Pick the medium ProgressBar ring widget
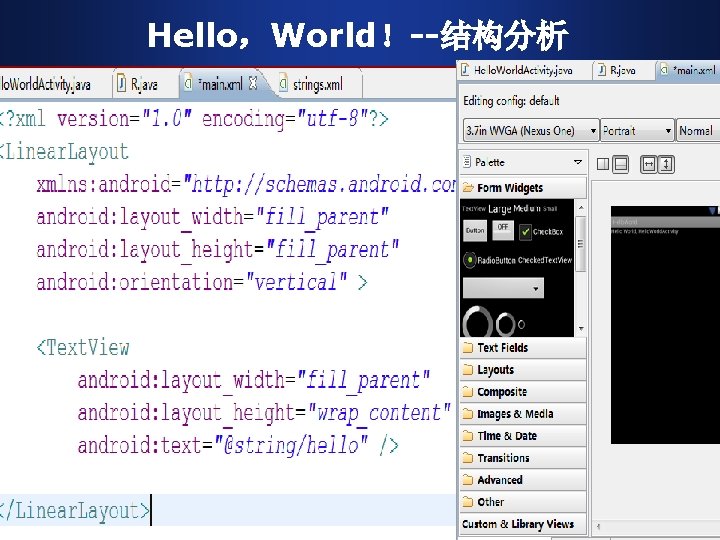The height and width of the screenshot is (540, 720). [x=506, y=324]
